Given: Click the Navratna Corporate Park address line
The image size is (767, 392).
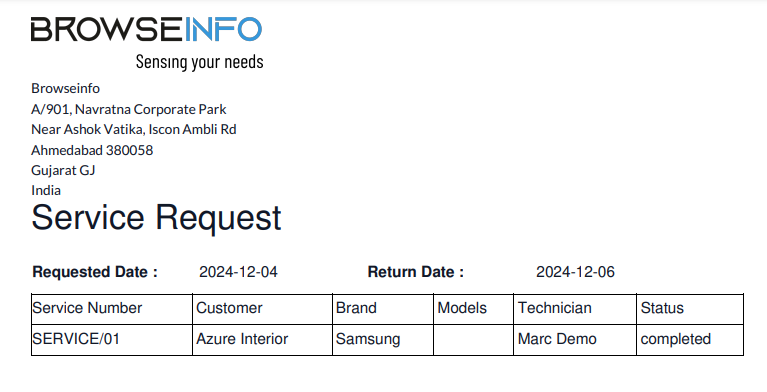Looking at the screenshot, I should (129, 109).
